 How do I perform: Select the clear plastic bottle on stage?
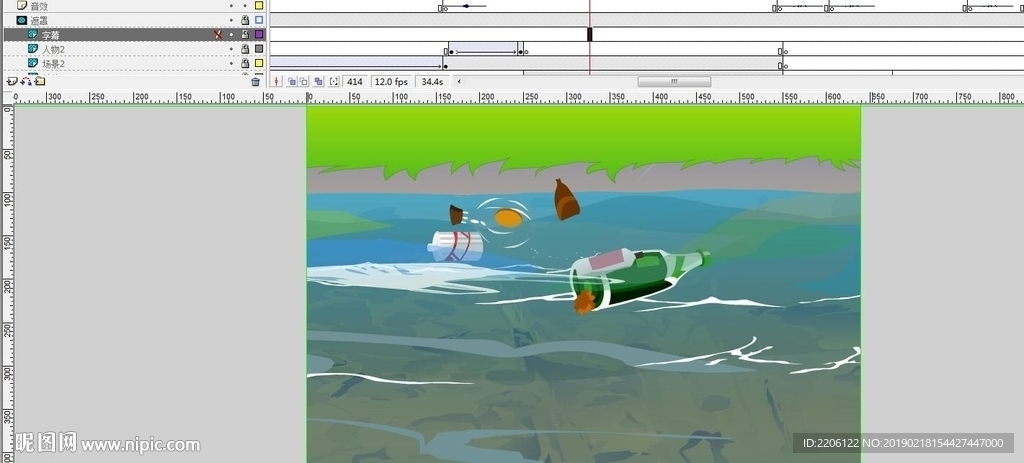tap(455, 246)
